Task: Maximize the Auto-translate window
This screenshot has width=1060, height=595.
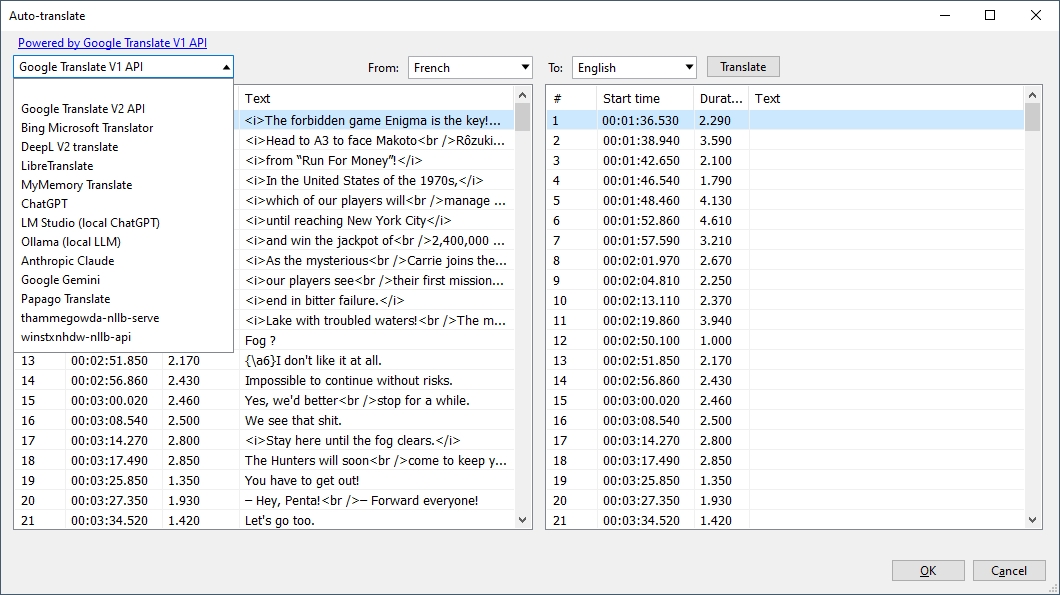Action: click(990, 15)
